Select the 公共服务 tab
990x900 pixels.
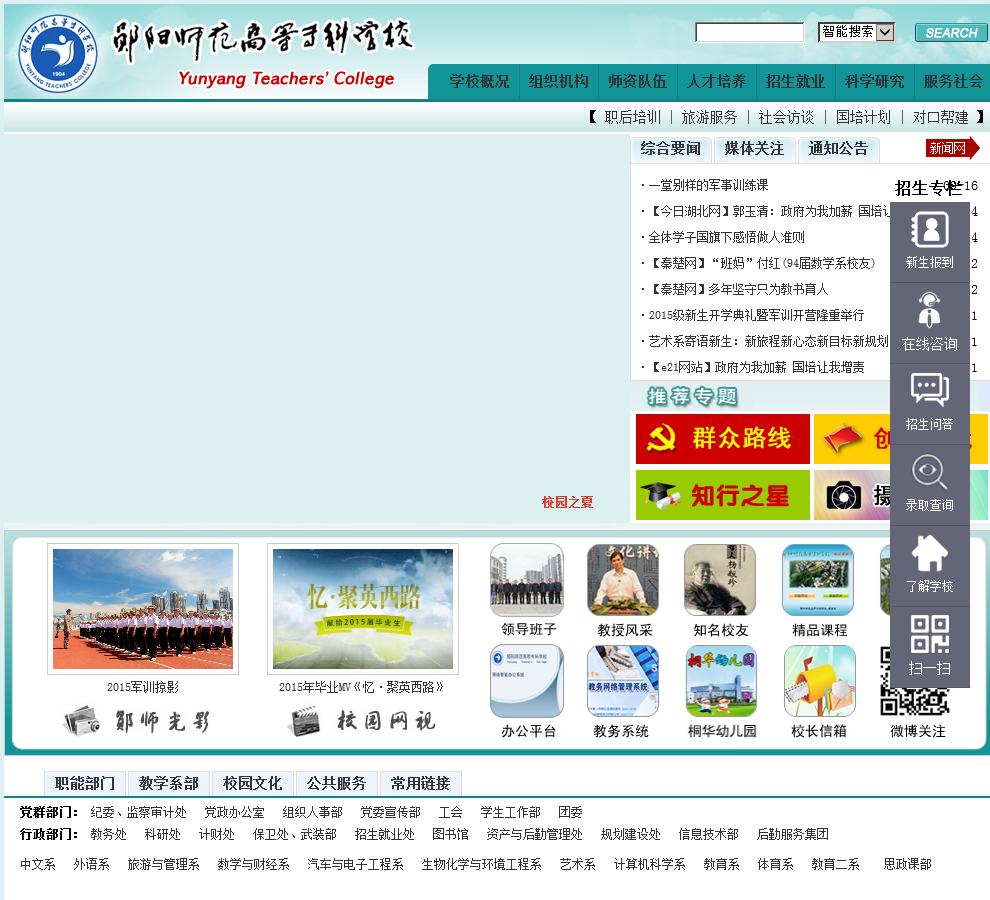(x=337, y=784)
